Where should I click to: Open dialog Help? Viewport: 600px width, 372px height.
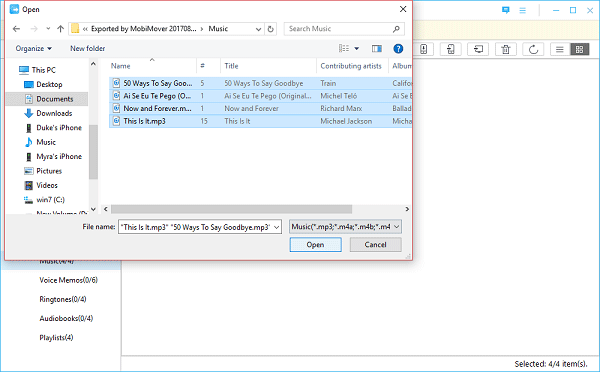tap(398, 49)
